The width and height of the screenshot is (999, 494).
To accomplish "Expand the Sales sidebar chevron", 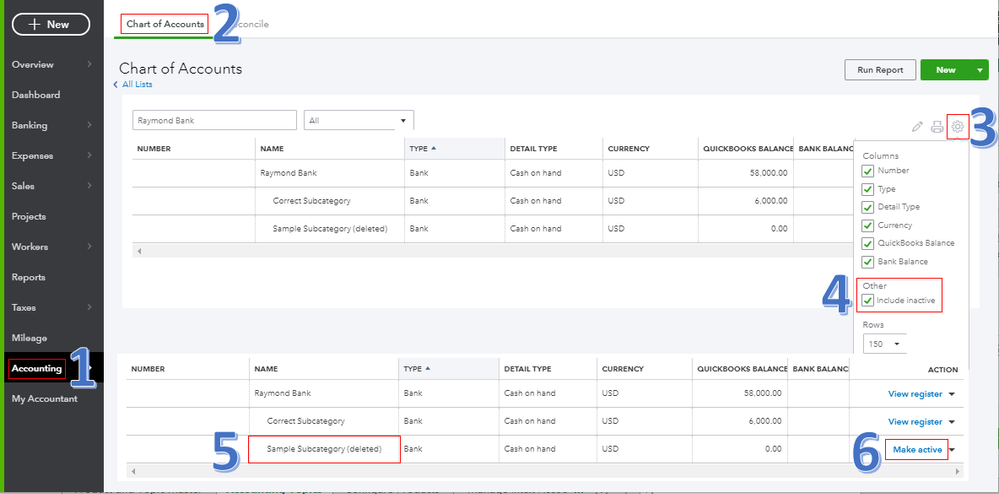I will pyautogui.click(x=90, y=186).
